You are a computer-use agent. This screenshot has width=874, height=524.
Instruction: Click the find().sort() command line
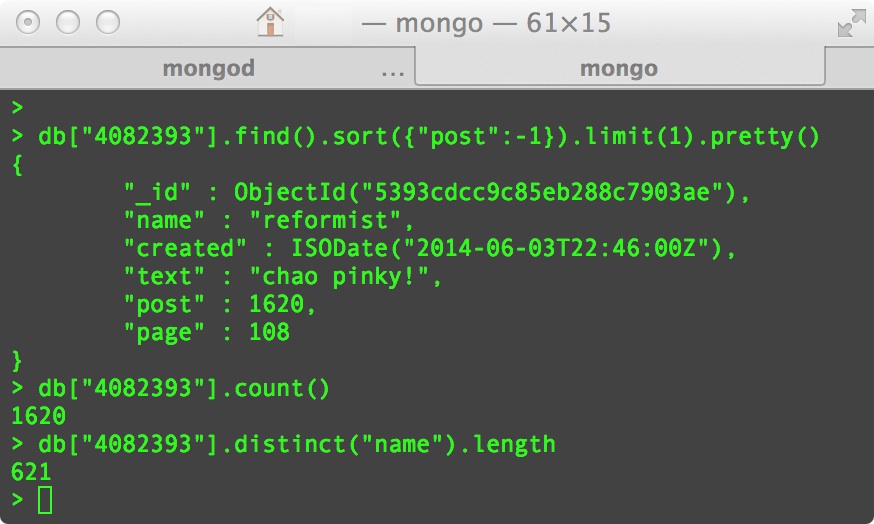tap(429, 137)
